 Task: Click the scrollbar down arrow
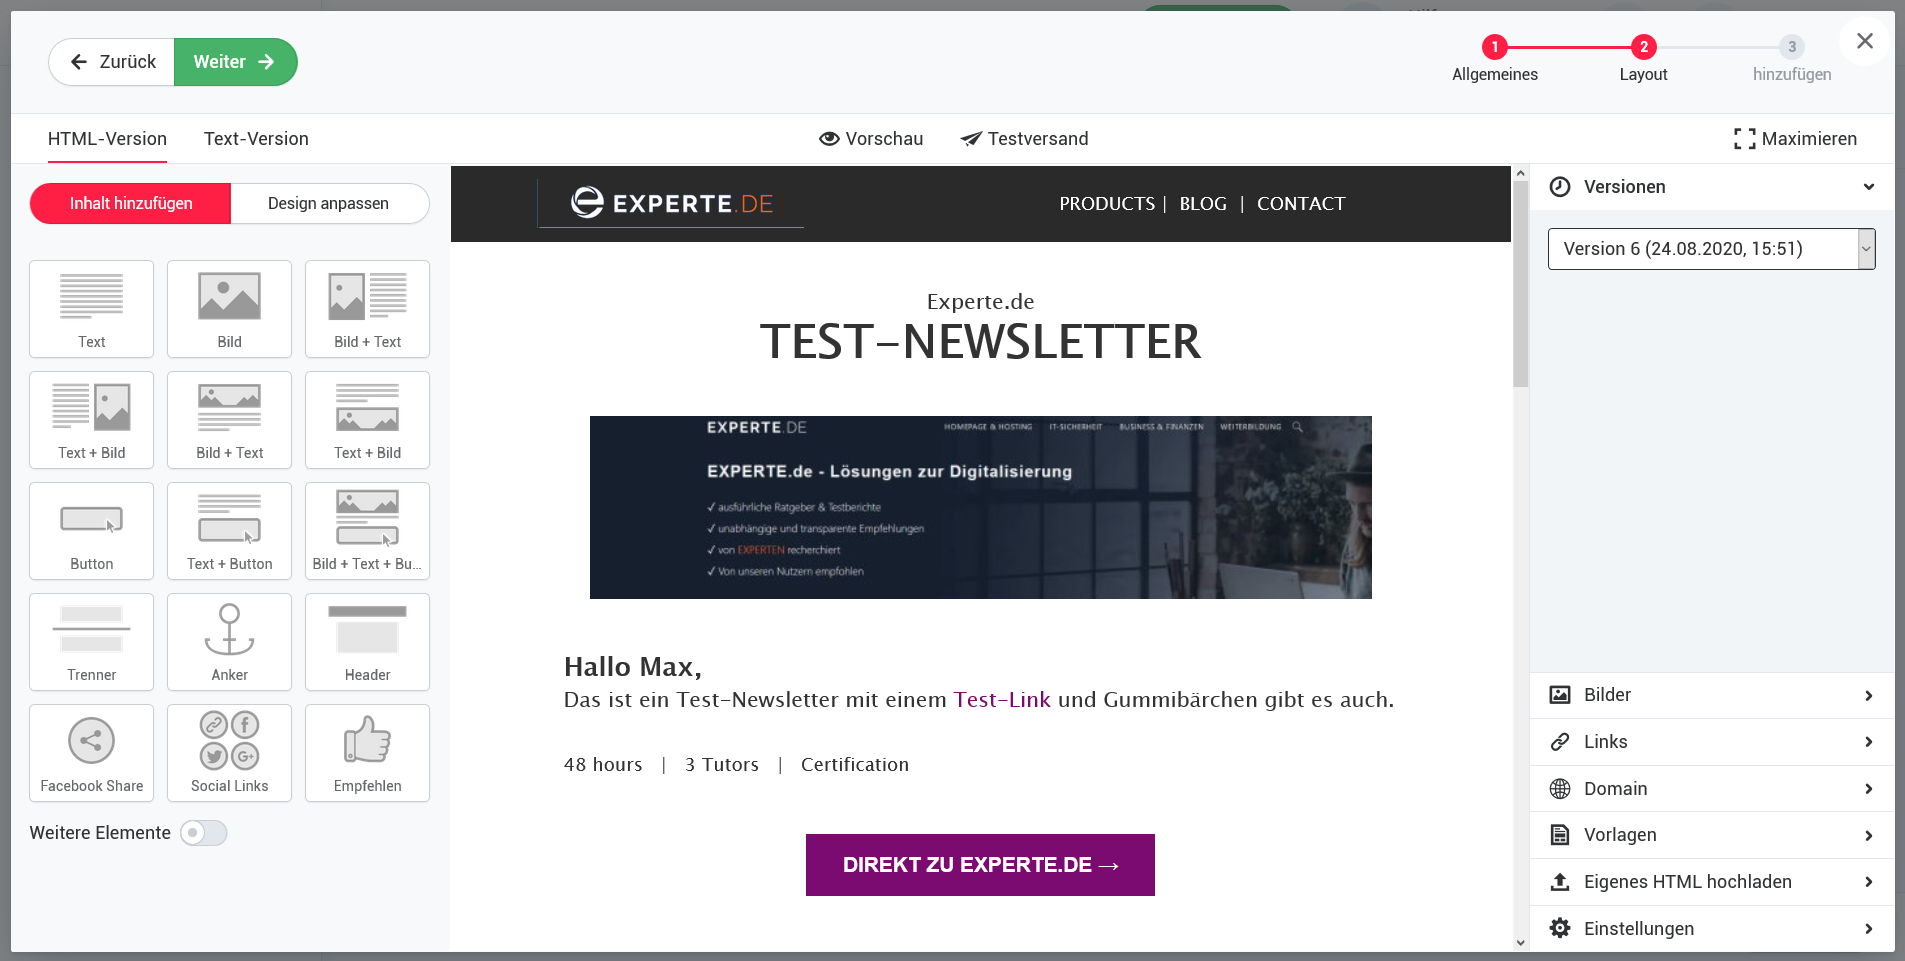[x=1521, y=942]
